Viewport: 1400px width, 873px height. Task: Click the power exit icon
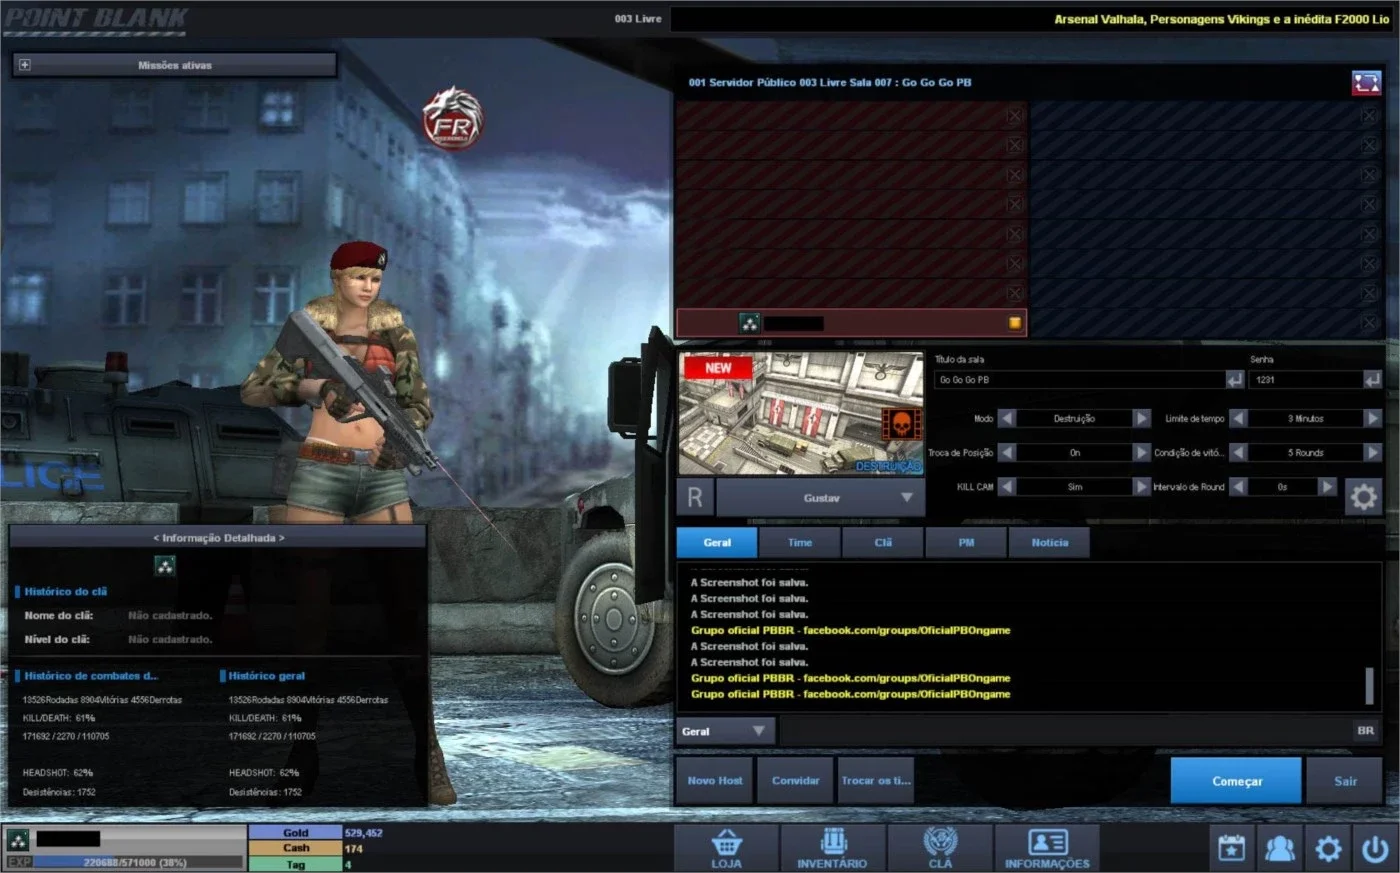coord(1376,849)
